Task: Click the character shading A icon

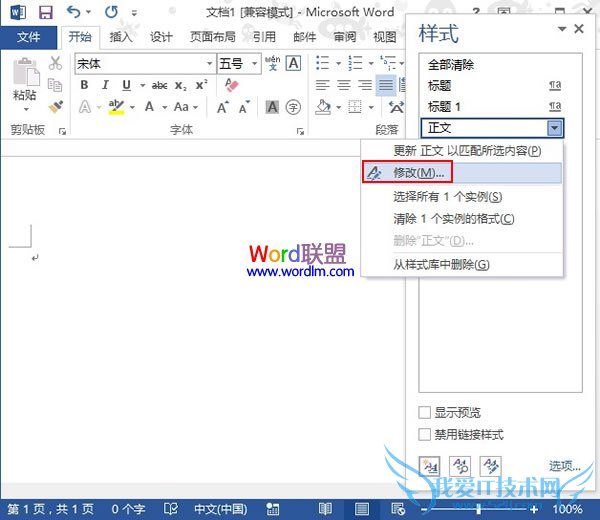Action: (x=272, y=107)
